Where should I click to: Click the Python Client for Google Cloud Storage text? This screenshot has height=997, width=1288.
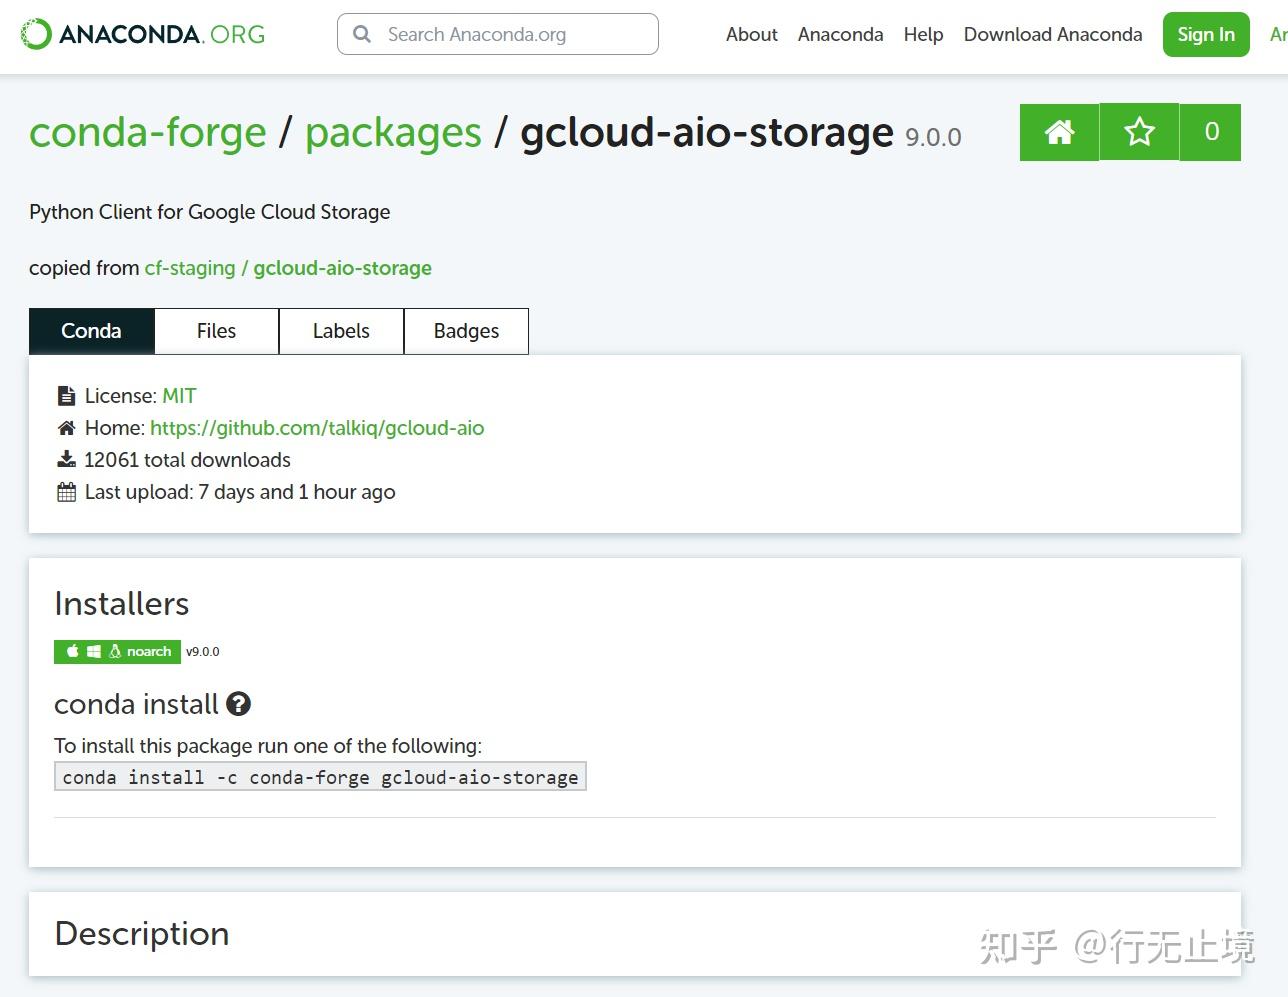click(x=210, y=212)
